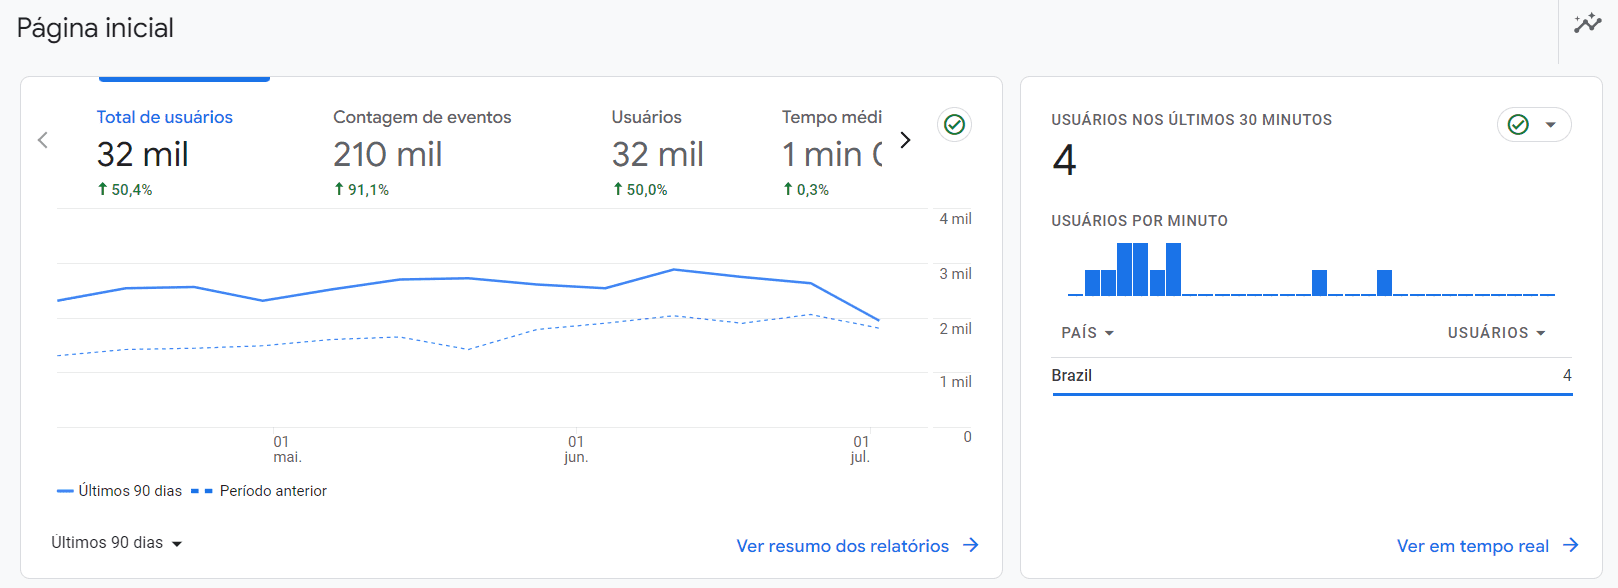The height and width of the screenshot is (588, 1618).
Task: Click the Últimos 90 dias legend entry
Action: pyautogui.click(x=120, y=491)
